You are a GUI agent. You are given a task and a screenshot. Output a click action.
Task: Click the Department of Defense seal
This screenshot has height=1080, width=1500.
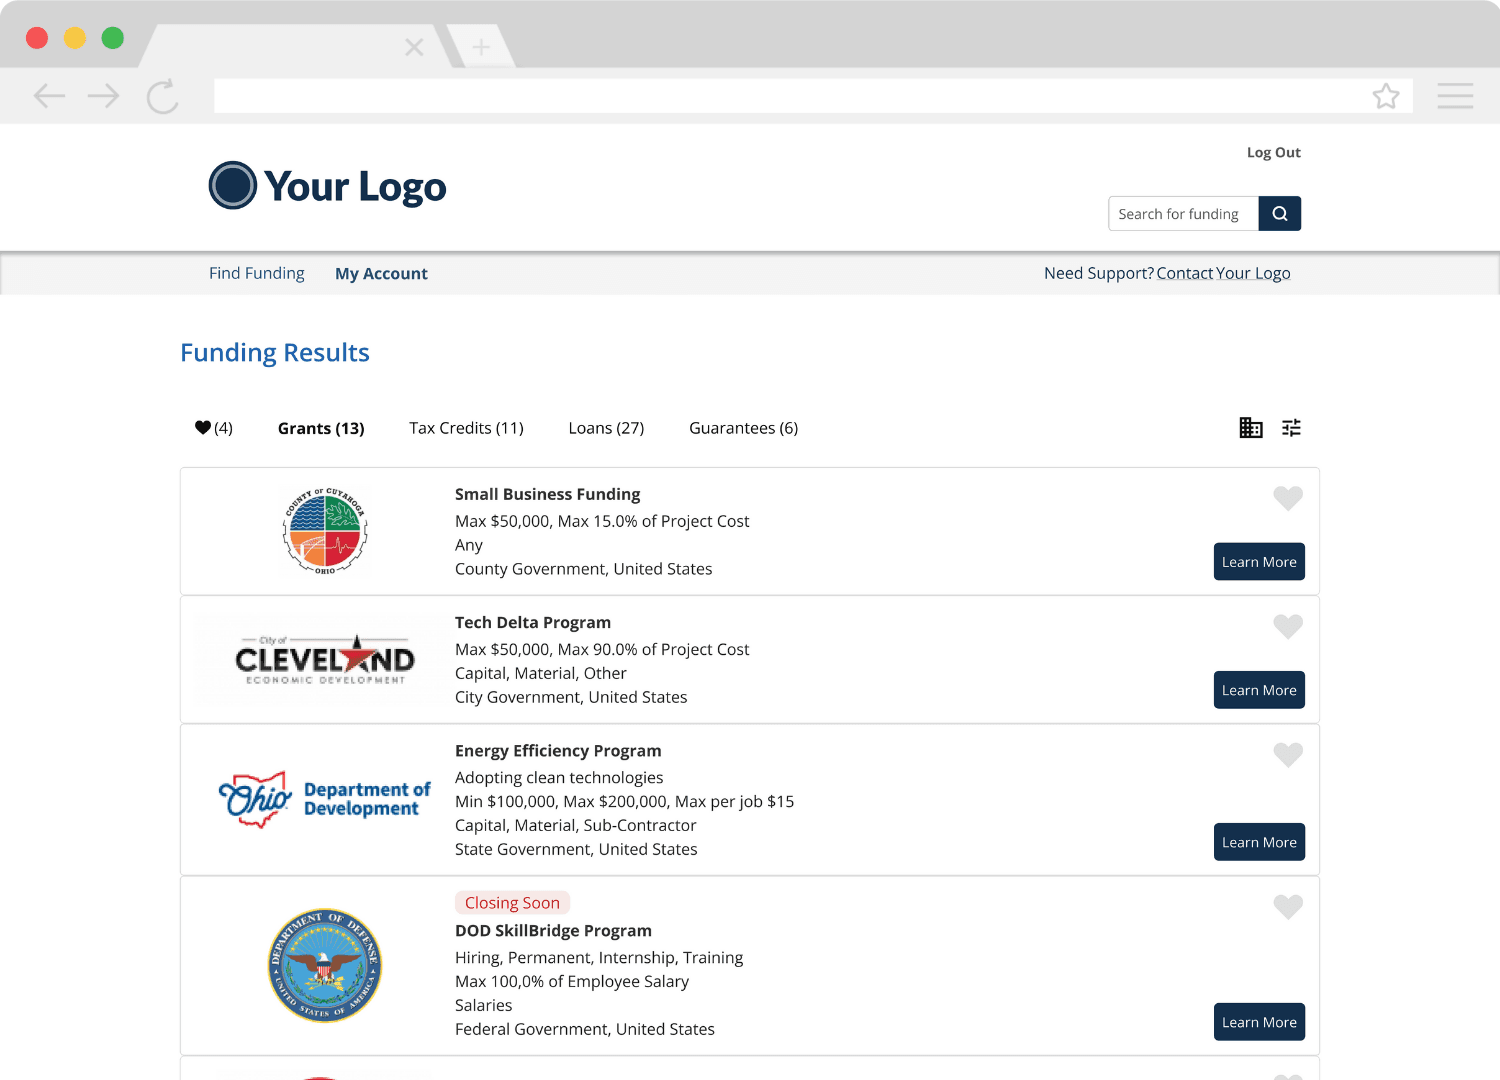324,965
